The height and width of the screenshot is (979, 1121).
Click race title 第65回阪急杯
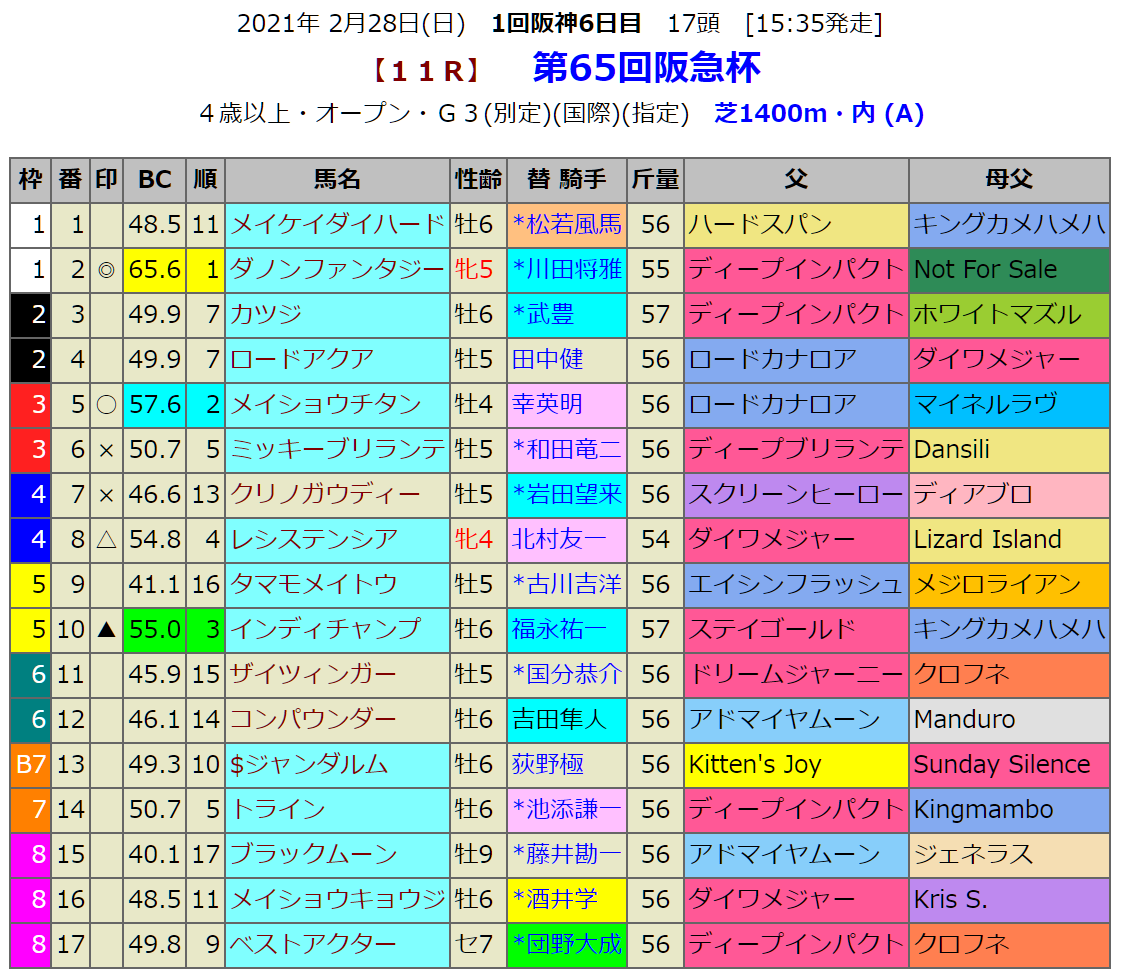(646, 68)
